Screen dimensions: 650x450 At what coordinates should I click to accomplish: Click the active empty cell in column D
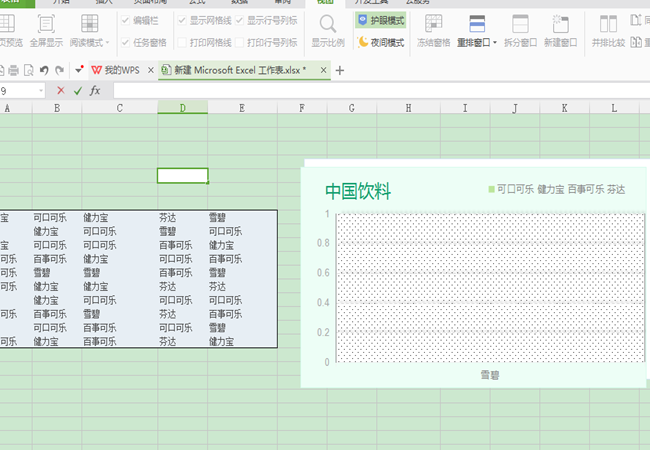coord(182,175)
